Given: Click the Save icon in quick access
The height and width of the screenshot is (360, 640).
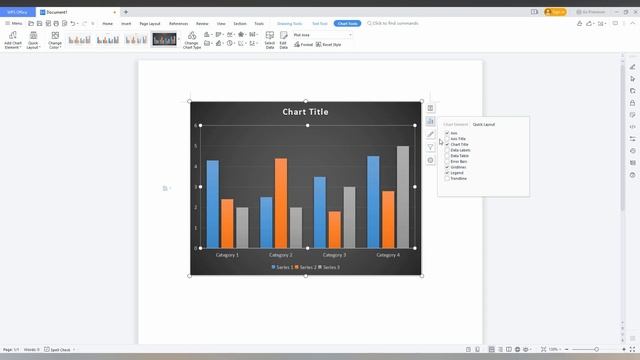Looking at the screenshot, I should point(40,24).
